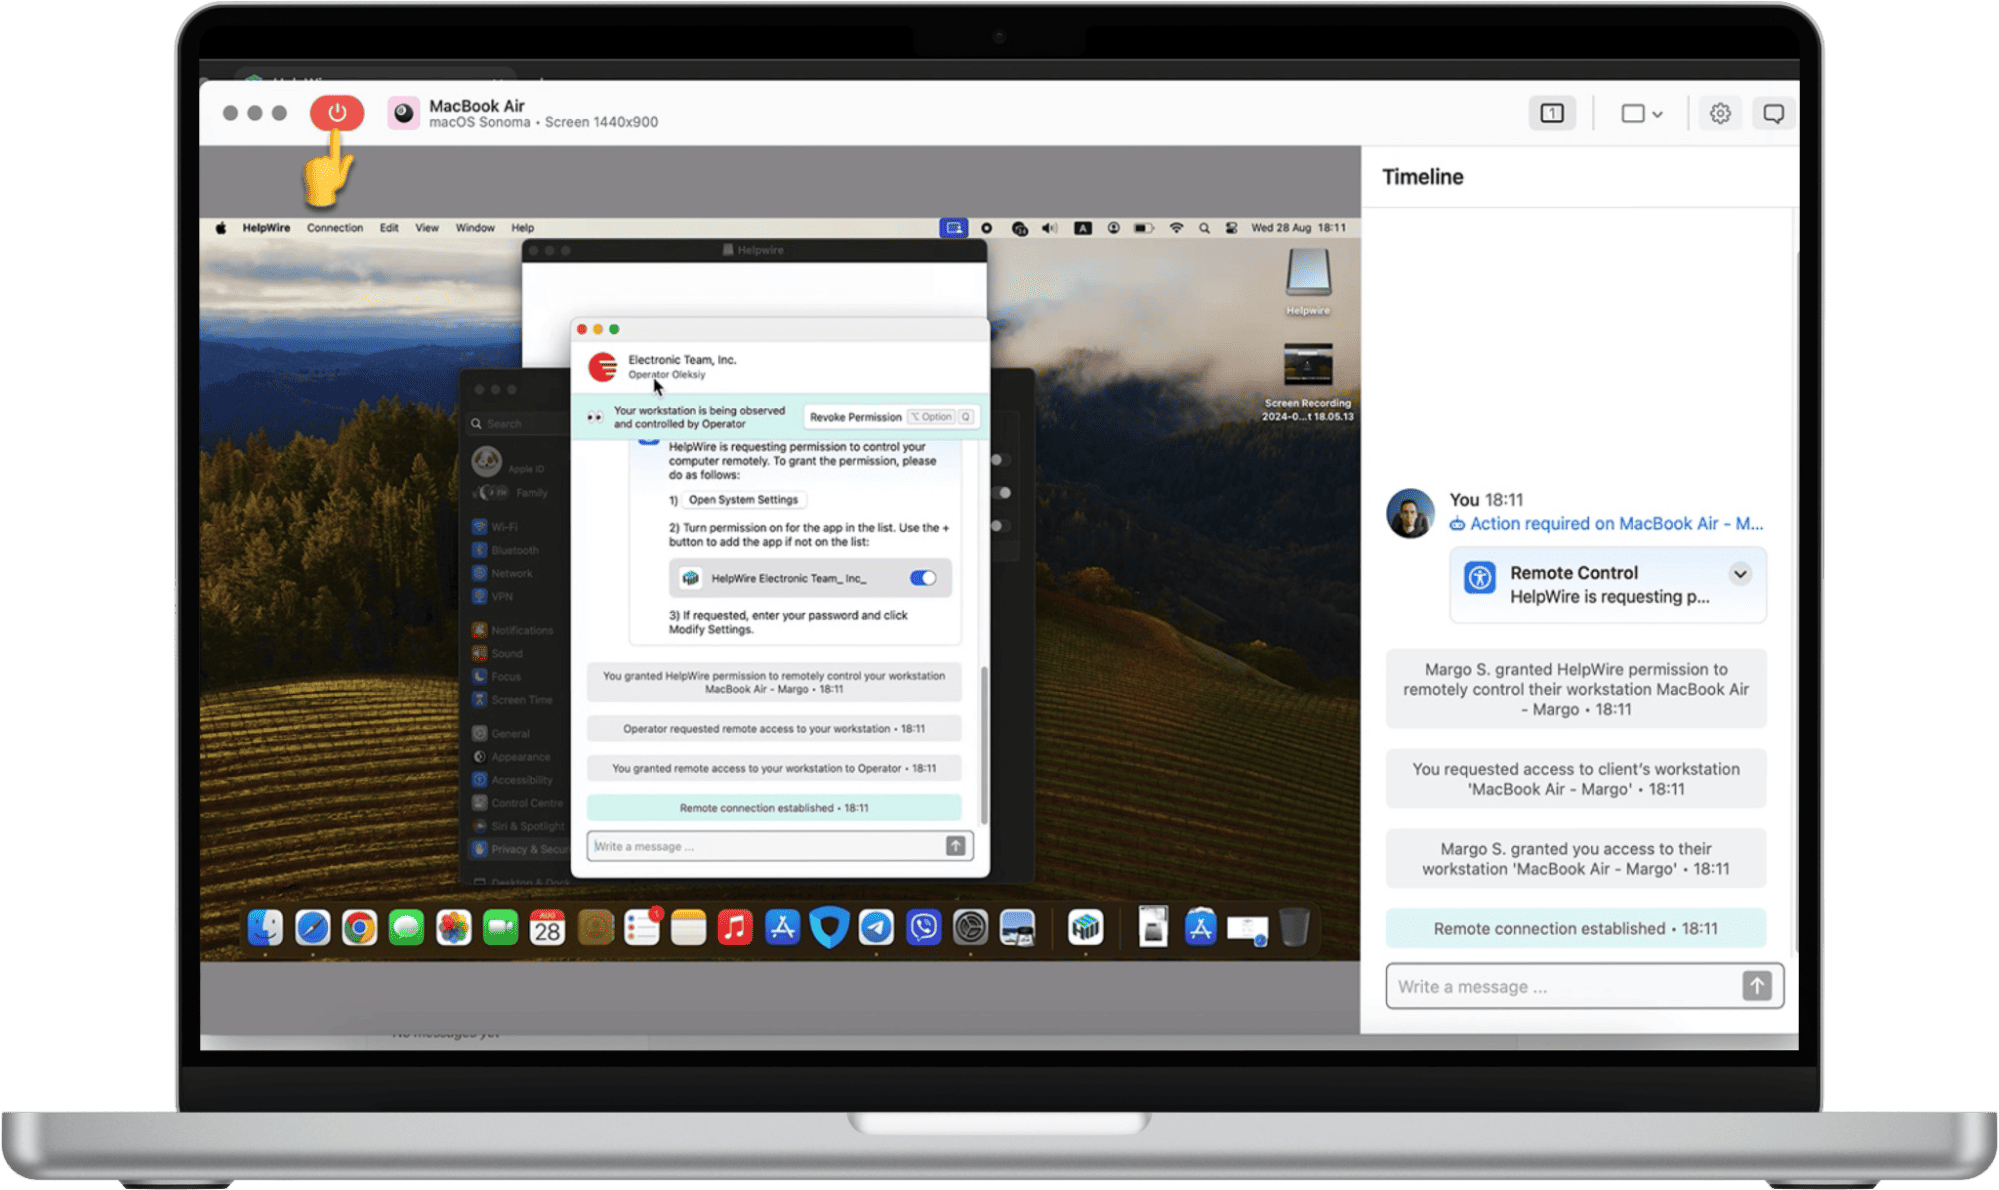Click Open System Settings button in instructions

coord(743,500)
